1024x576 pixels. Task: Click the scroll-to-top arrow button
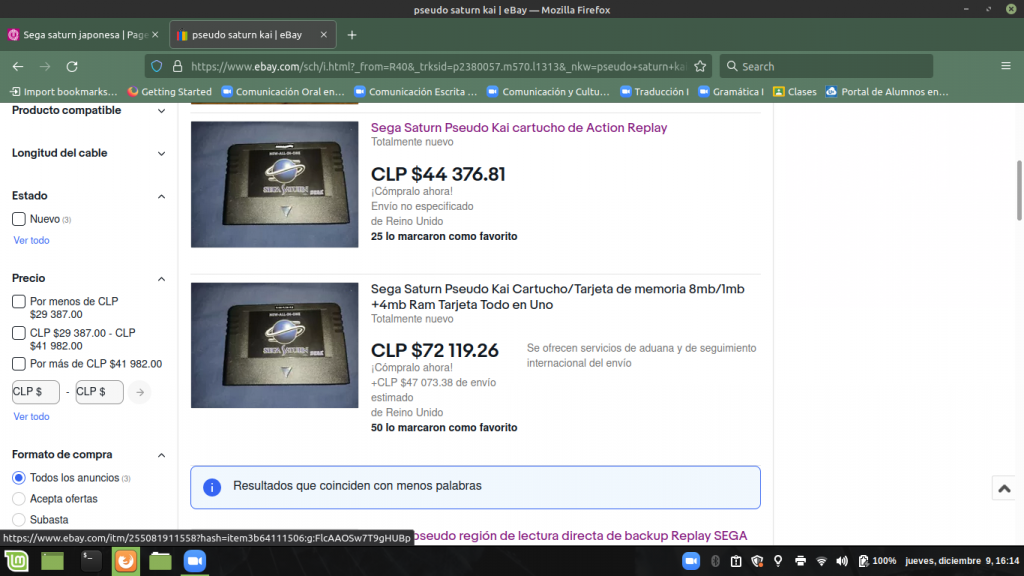pyautogui.click(x=1004, y=488)
